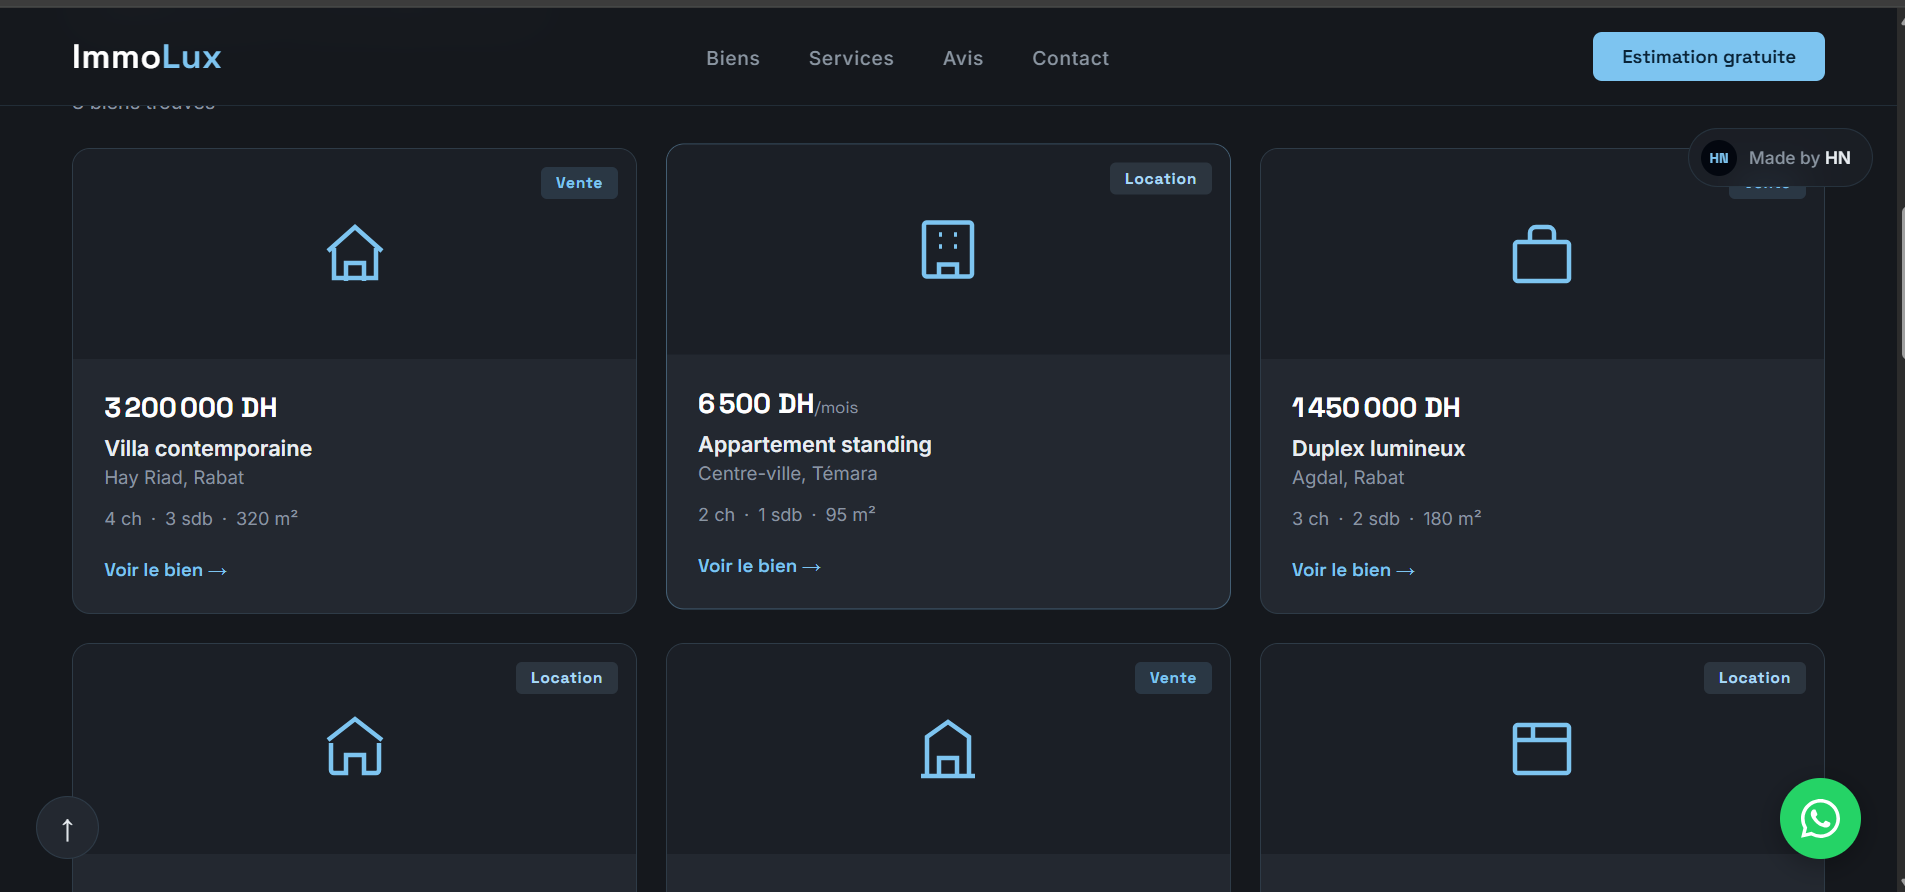Image resolution: width=1905 pixels, height=892 pixels.
Task: Click the building icon on Appartement standing card
Action: (x=948, y=249)
